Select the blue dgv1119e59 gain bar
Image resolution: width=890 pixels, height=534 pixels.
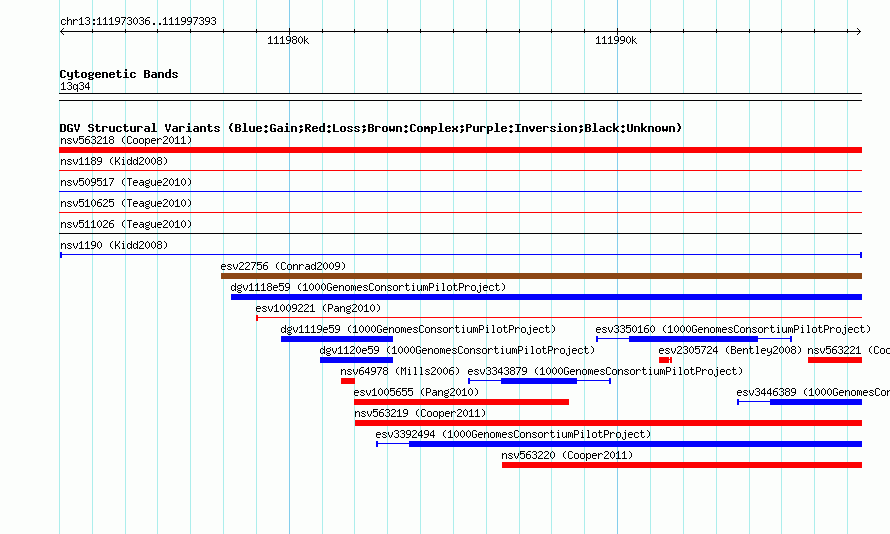point(337,339)
